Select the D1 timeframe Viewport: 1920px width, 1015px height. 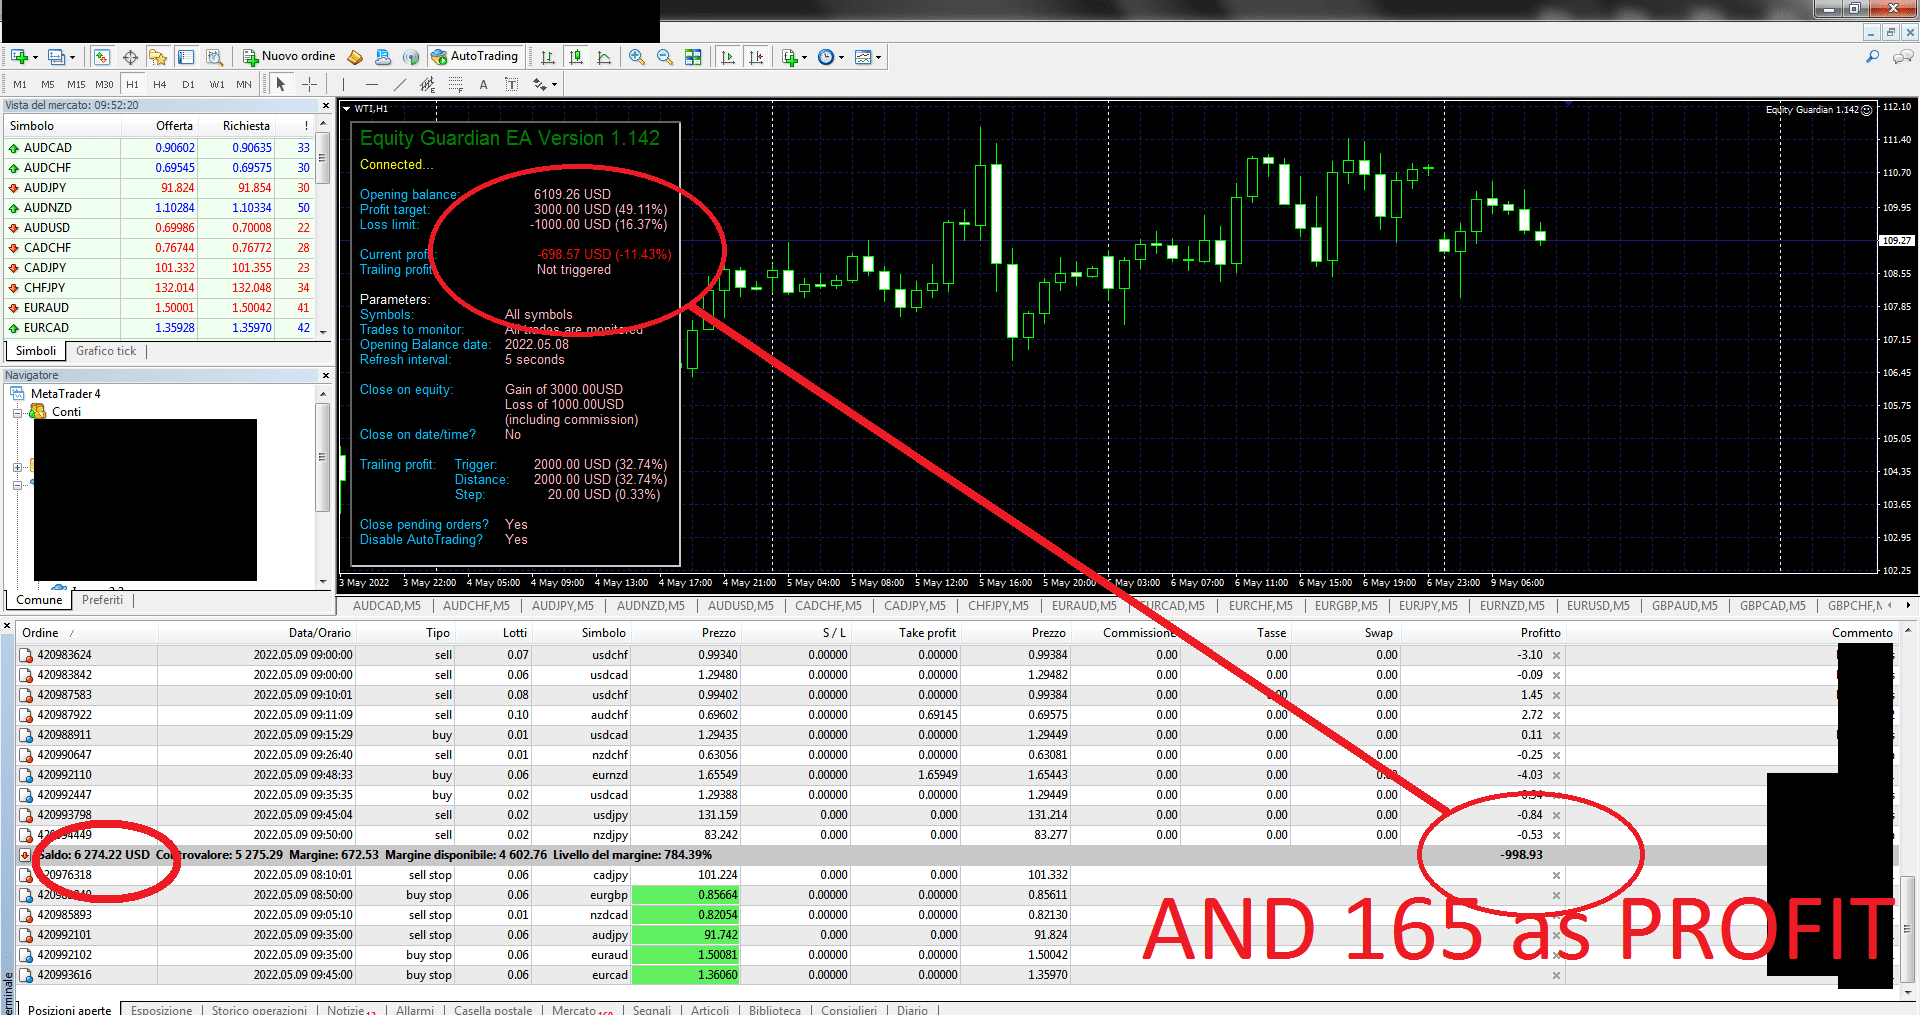pyautogui.click(x=188, y=85)
